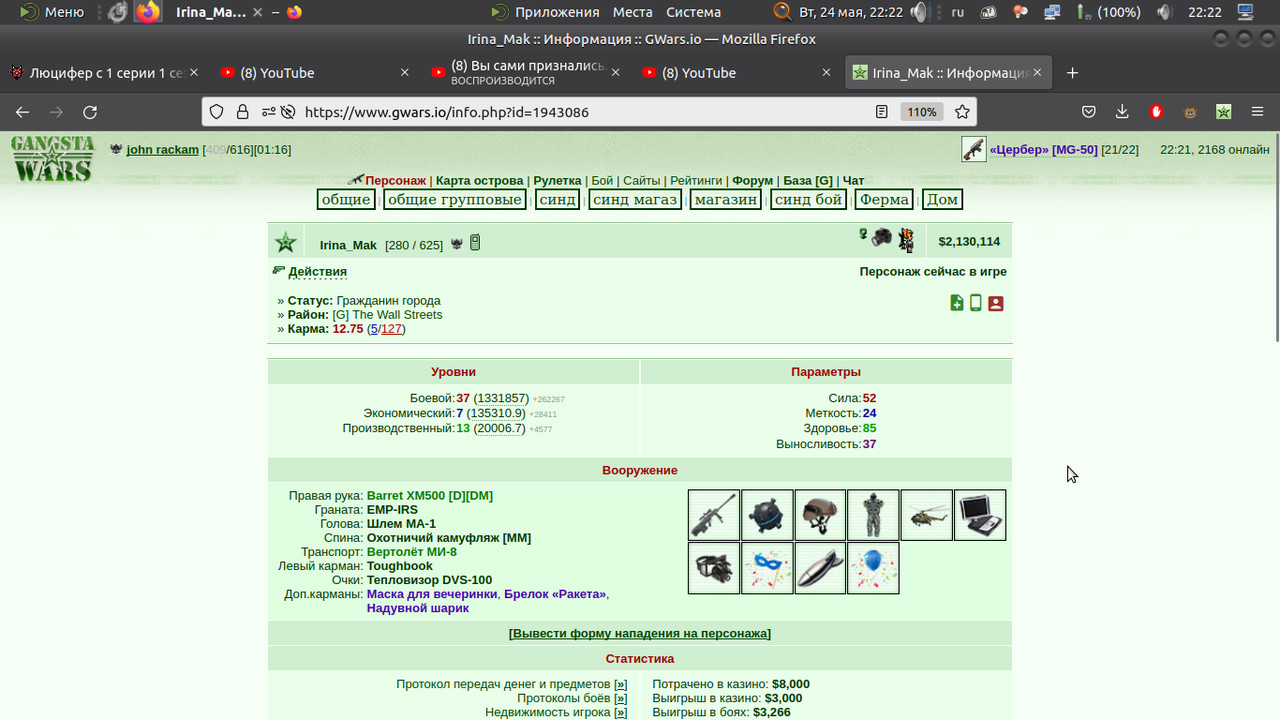This screenshot has height=720, width=1280.
Task: Click the Barret XM500 rifle thumbnail
Action: (x=714, y=515)
